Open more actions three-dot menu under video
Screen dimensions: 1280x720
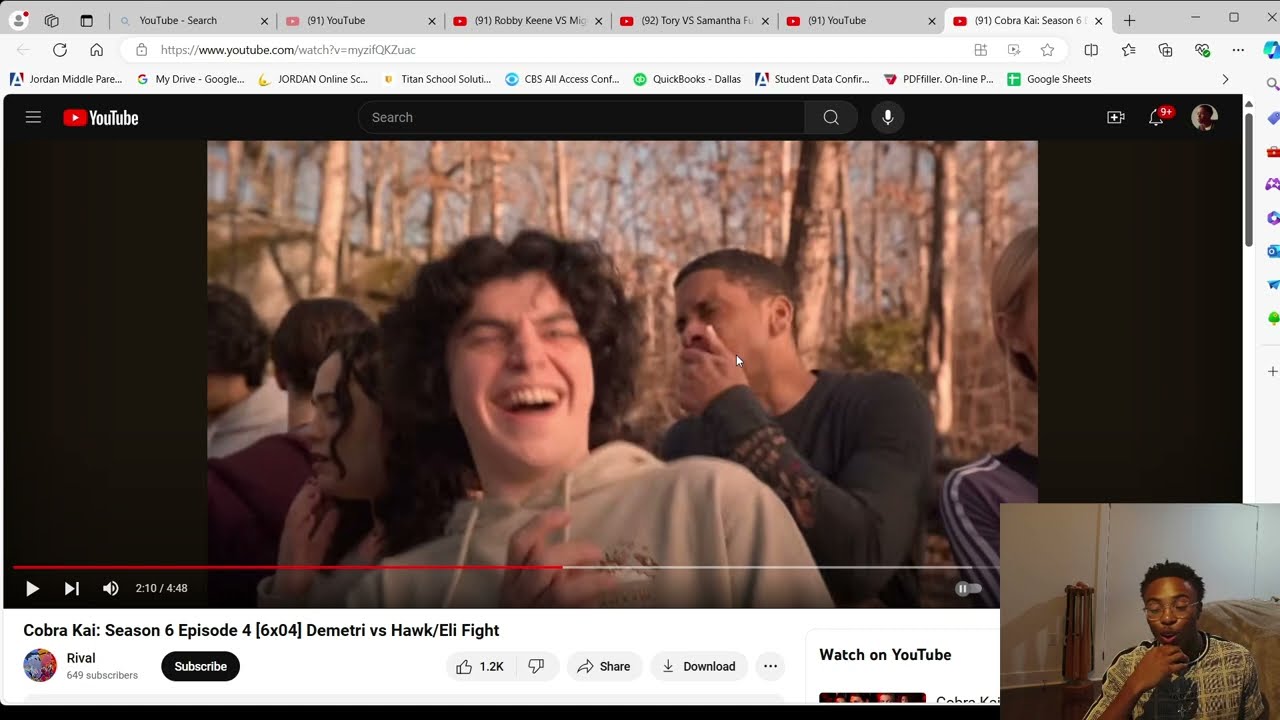coord(770,666)
